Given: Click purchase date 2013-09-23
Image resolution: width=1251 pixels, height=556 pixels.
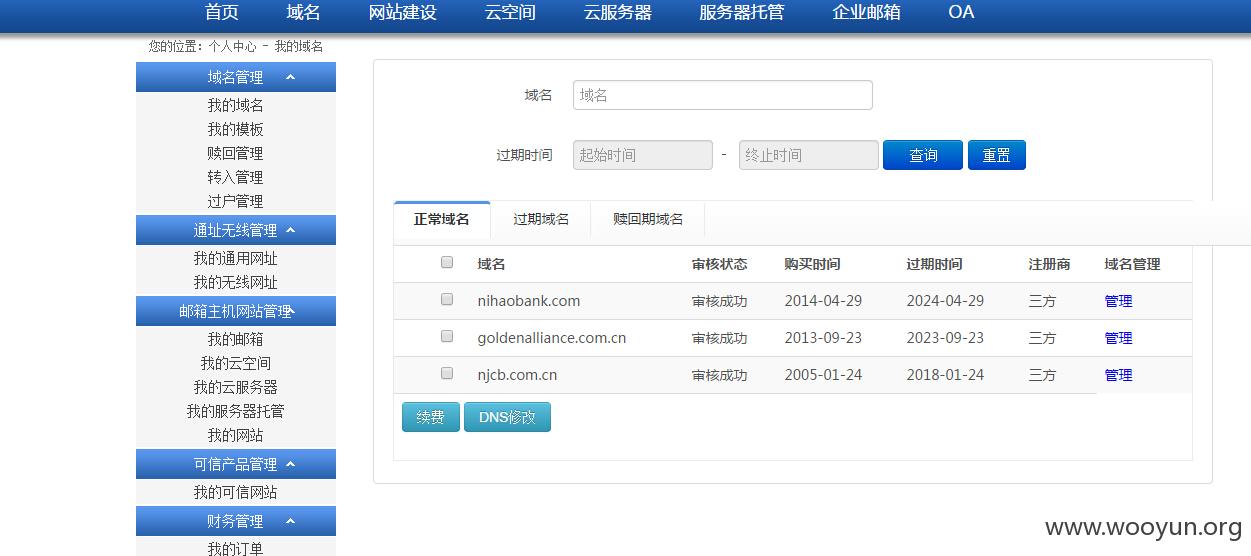Looking at the screenshot, I should pyautogui.click(x=823, y=338).
